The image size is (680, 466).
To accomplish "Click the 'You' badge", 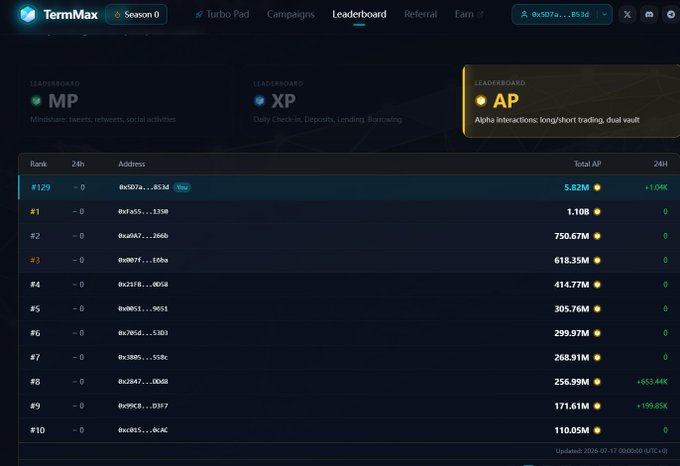I will (182, 187).
